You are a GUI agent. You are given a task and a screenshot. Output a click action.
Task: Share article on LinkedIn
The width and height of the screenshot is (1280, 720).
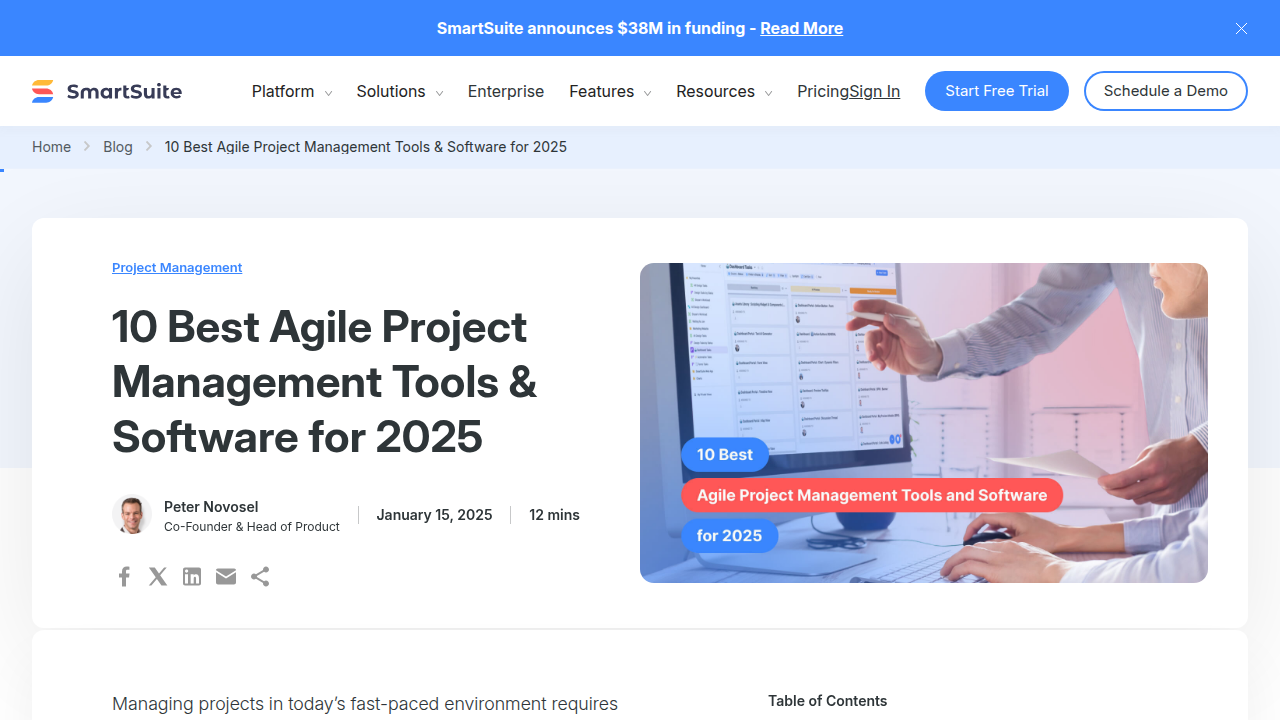[x=192, y=576]
